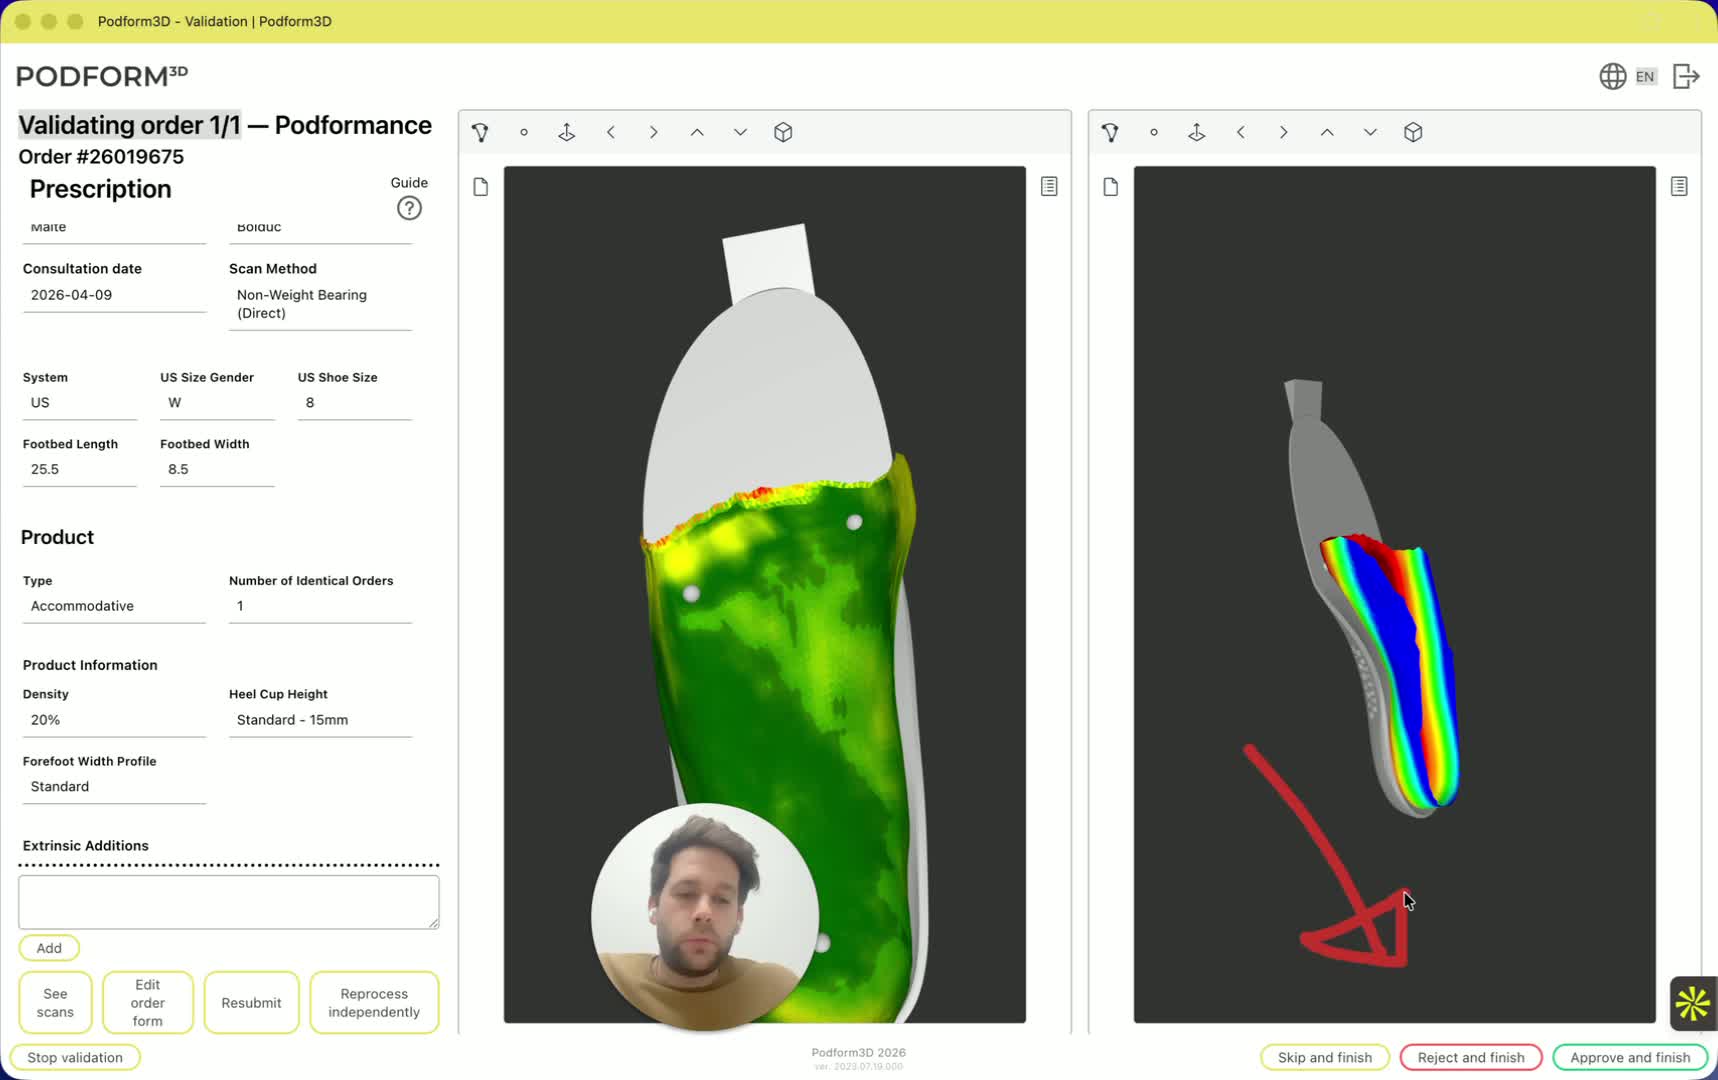Click the yellow starburst widget icon
1718x1080 pixels.
[x=1693, y=1003]
